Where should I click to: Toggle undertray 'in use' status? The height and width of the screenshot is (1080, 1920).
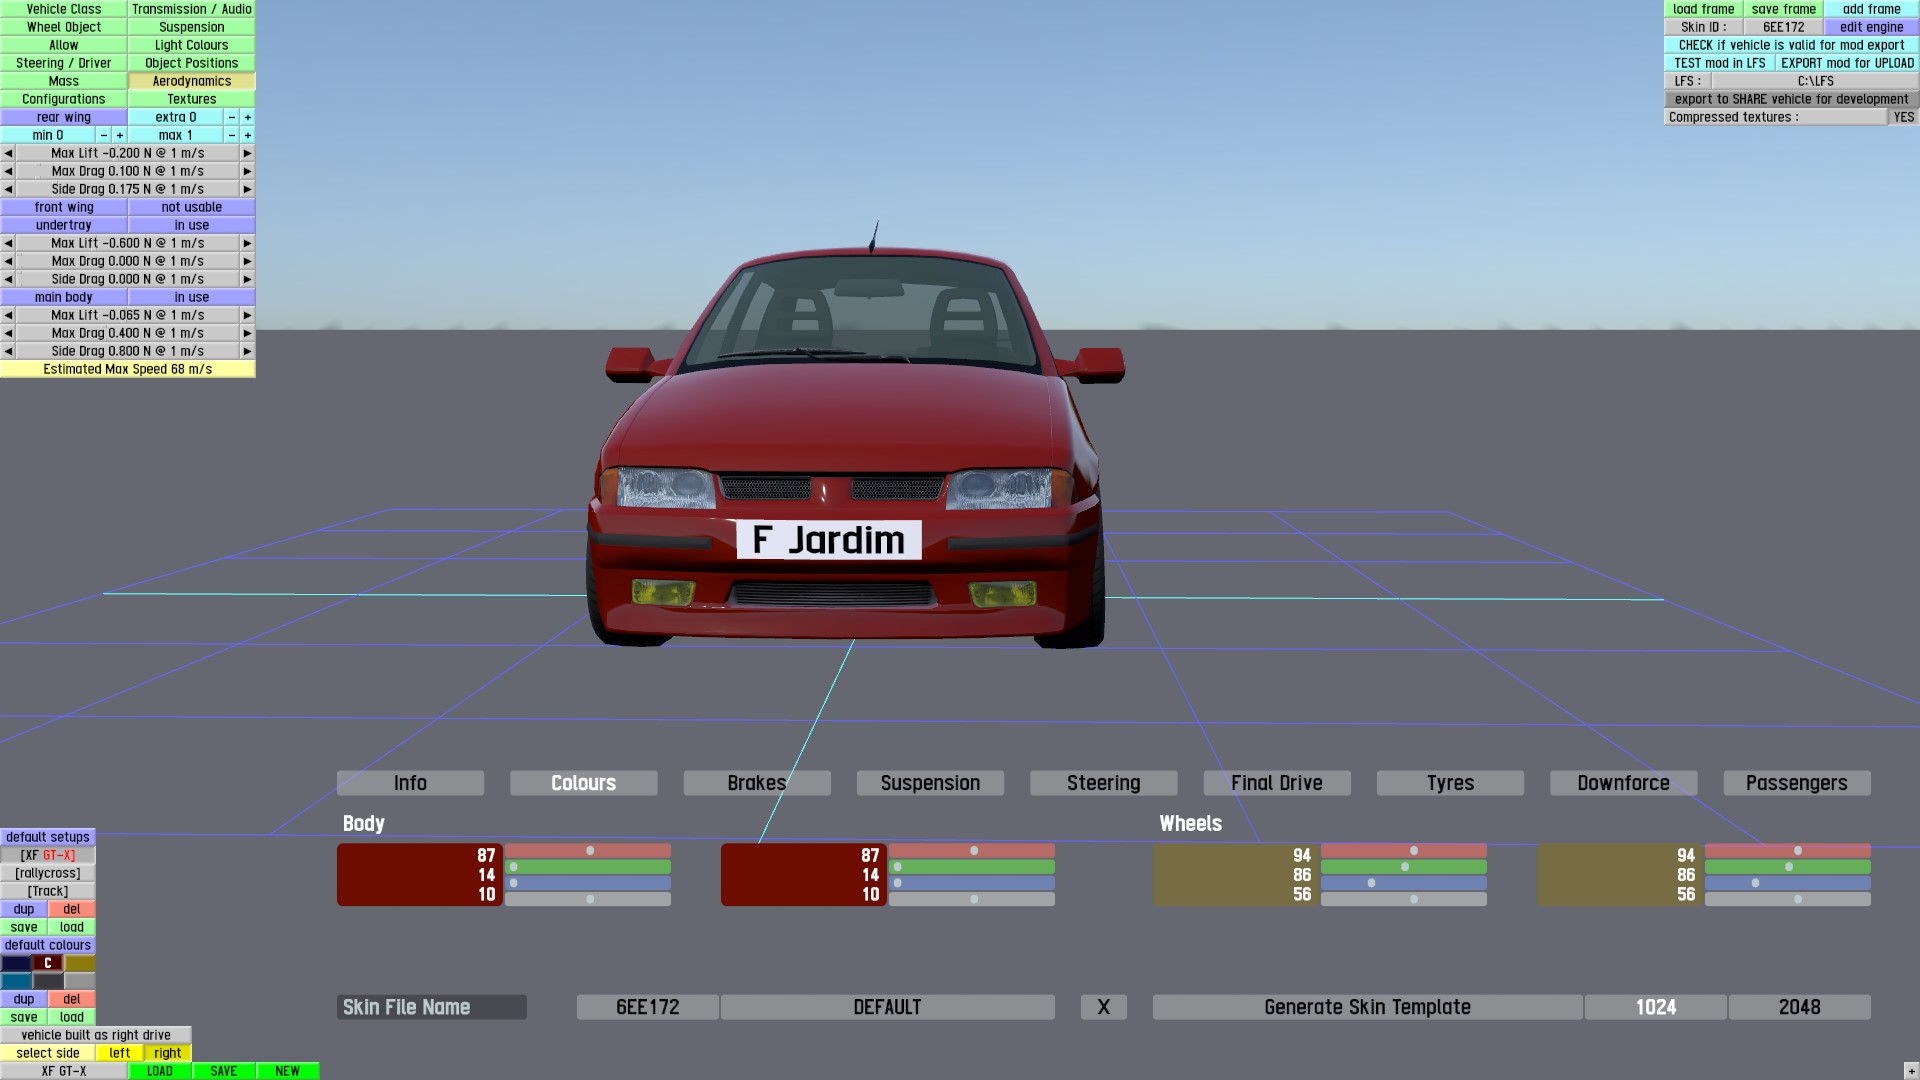191,225
